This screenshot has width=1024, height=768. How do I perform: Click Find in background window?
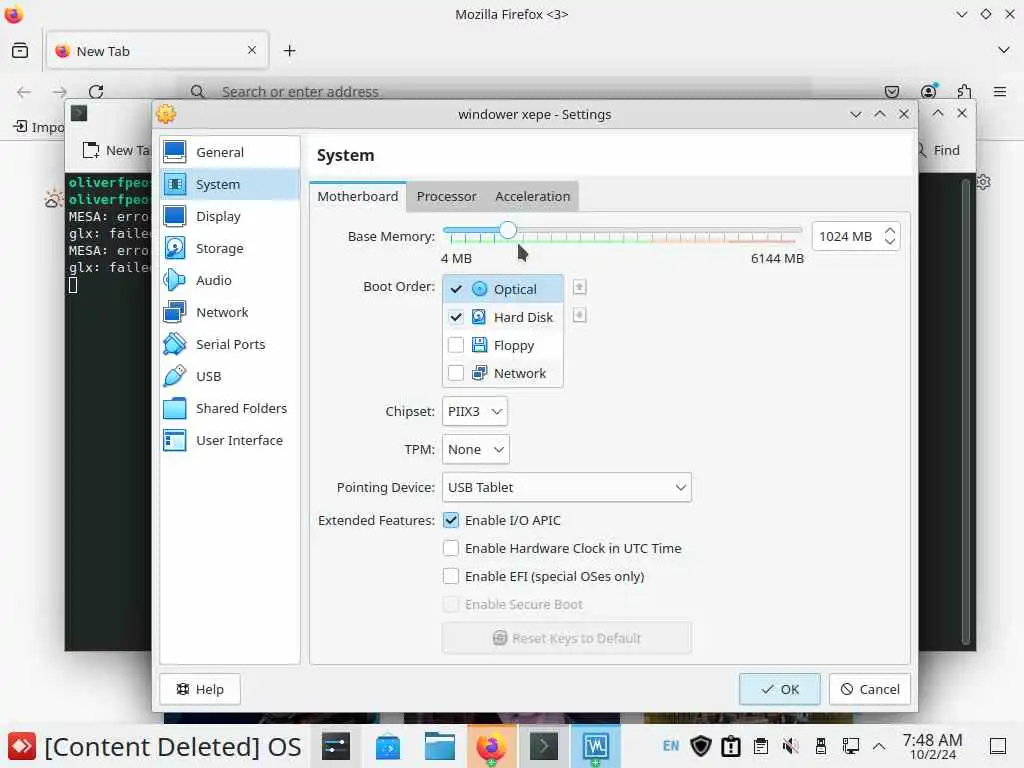(x=939, y=150)
